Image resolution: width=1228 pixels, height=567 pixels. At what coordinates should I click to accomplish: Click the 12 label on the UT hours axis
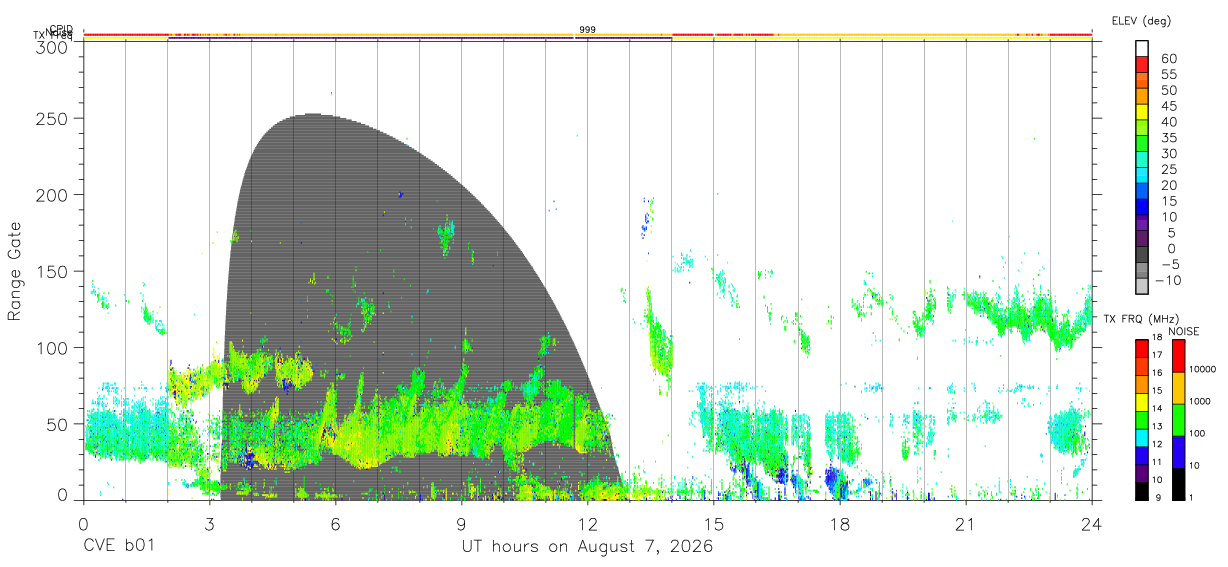pyautogui.click(x=588, y=524)
